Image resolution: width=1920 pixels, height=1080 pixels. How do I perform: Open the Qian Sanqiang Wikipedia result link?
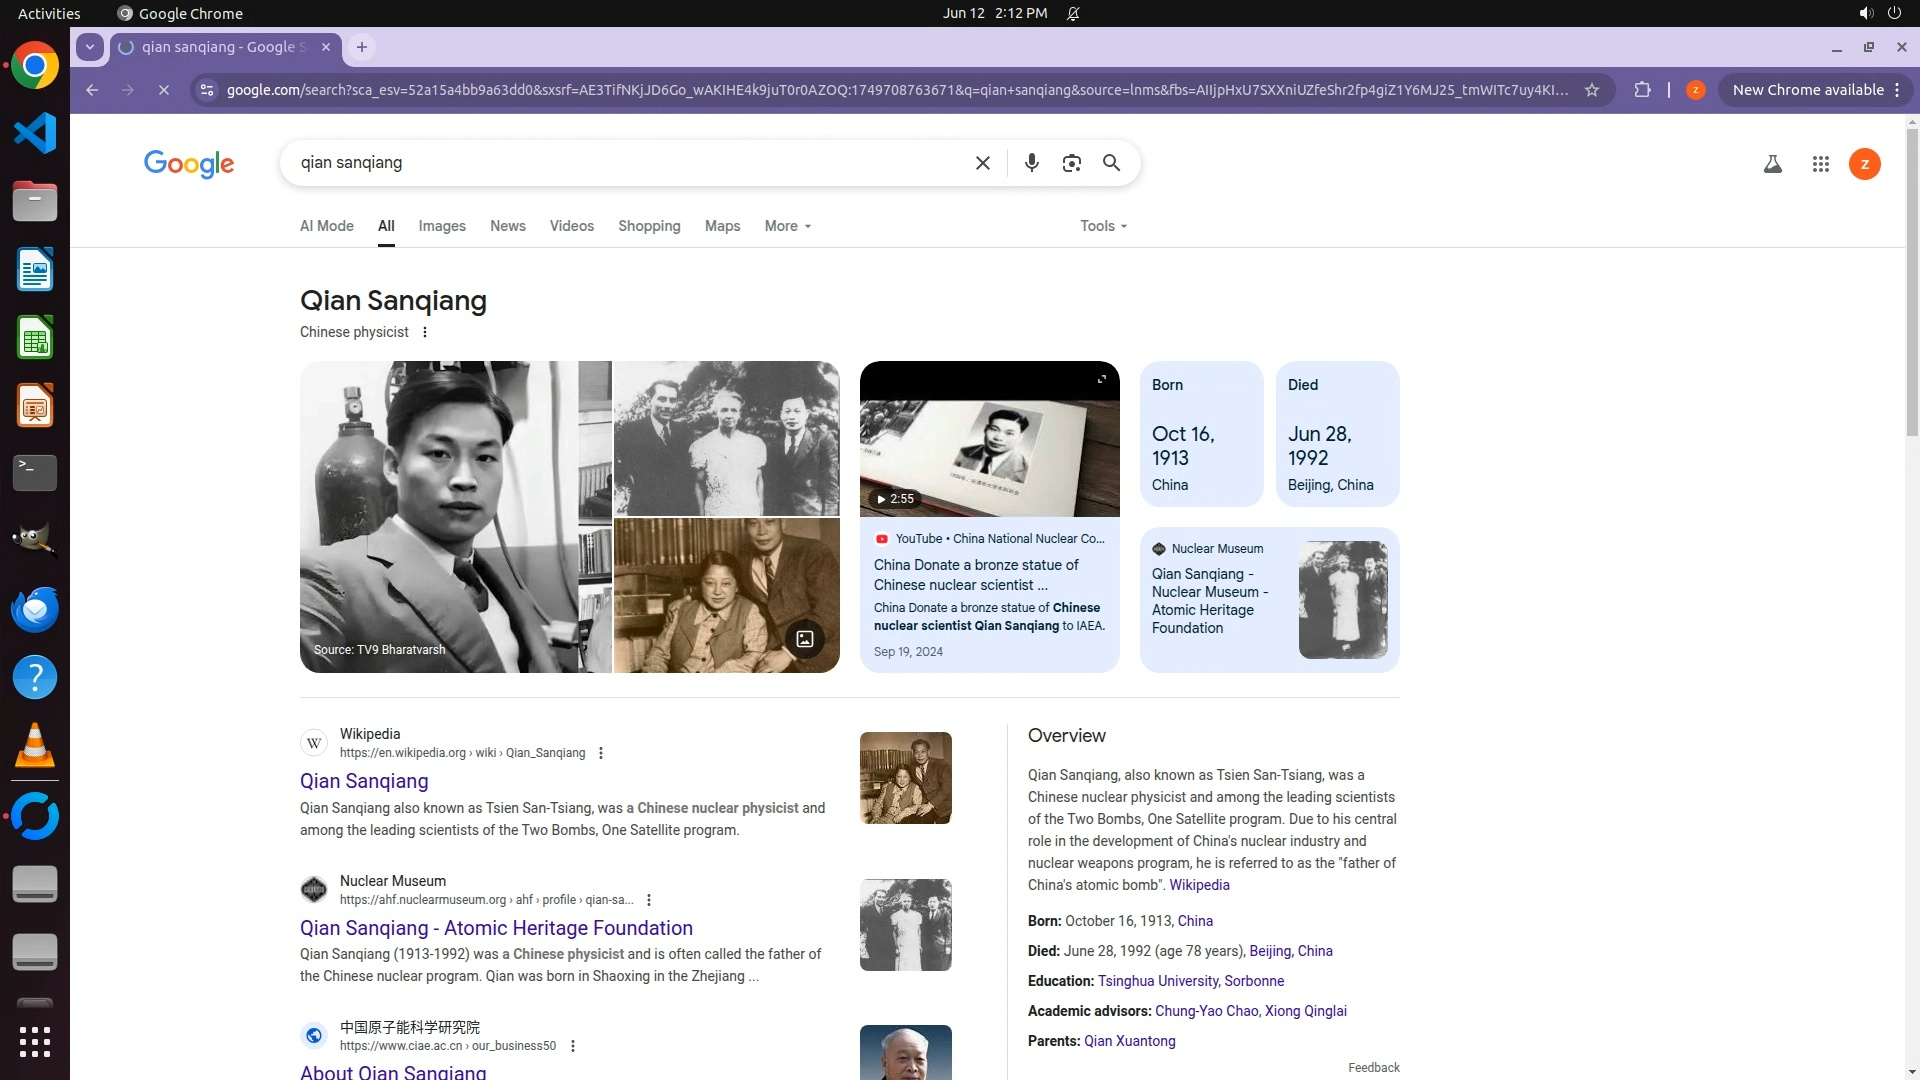[364, 781]
